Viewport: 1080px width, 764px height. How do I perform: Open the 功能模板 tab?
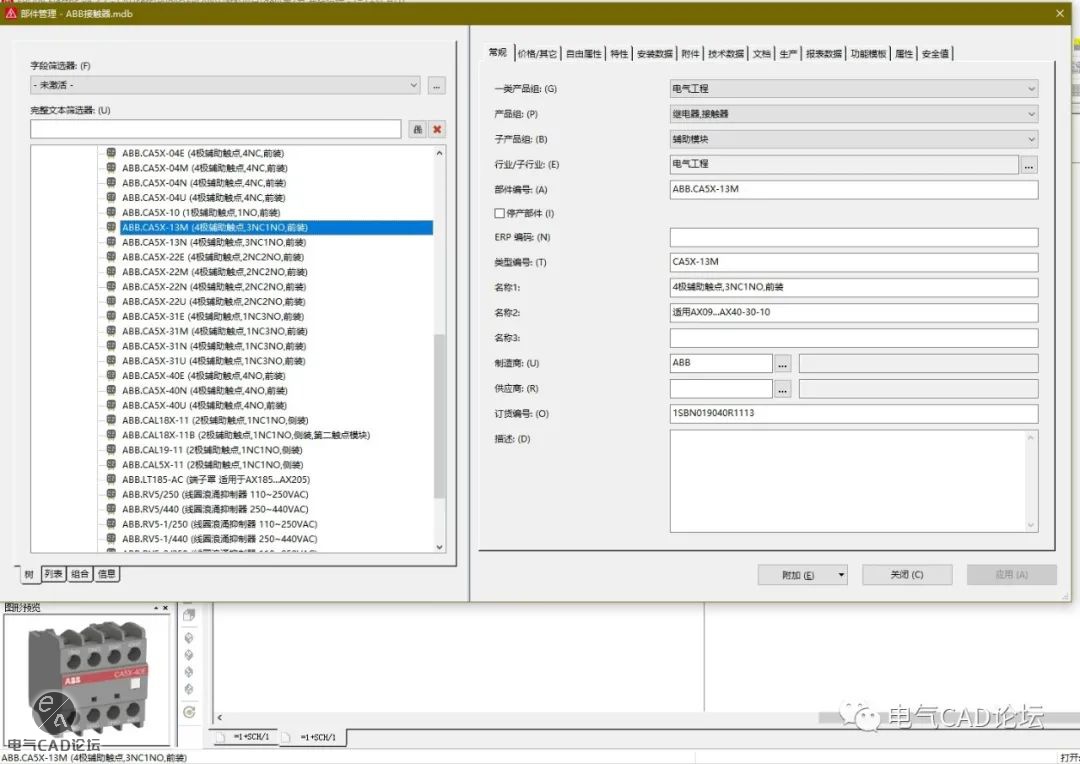[x=868, y=54]
